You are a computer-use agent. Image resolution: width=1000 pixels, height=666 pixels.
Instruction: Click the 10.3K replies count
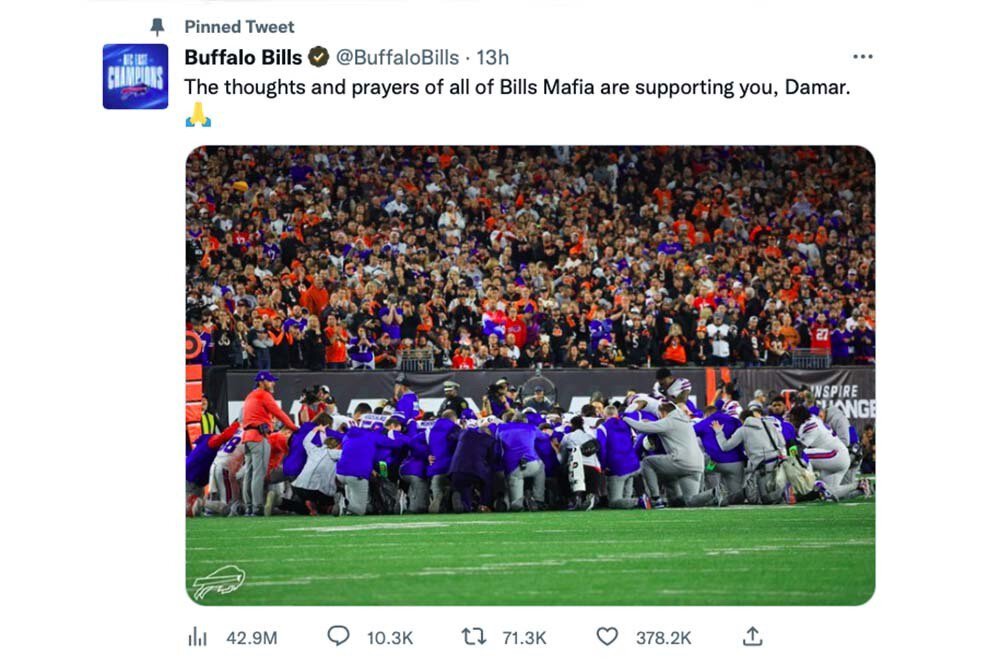click(x=390, y=637)
